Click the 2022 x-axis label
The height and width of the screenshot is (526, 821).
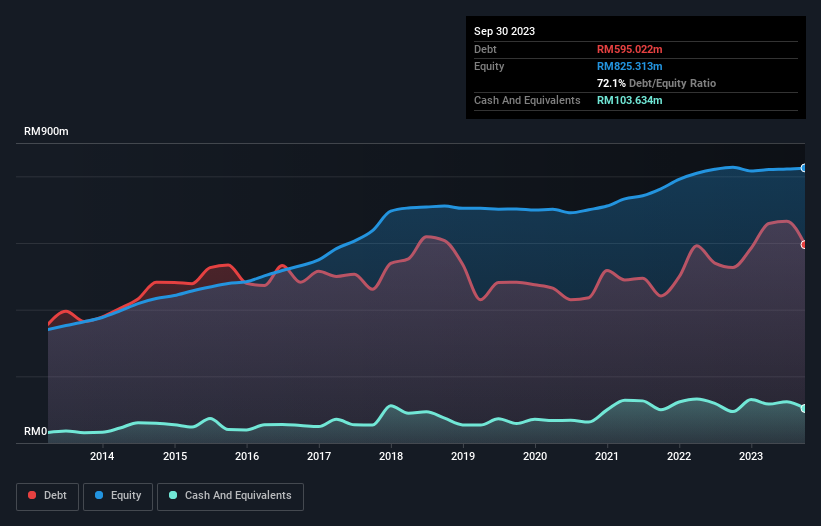679,456
